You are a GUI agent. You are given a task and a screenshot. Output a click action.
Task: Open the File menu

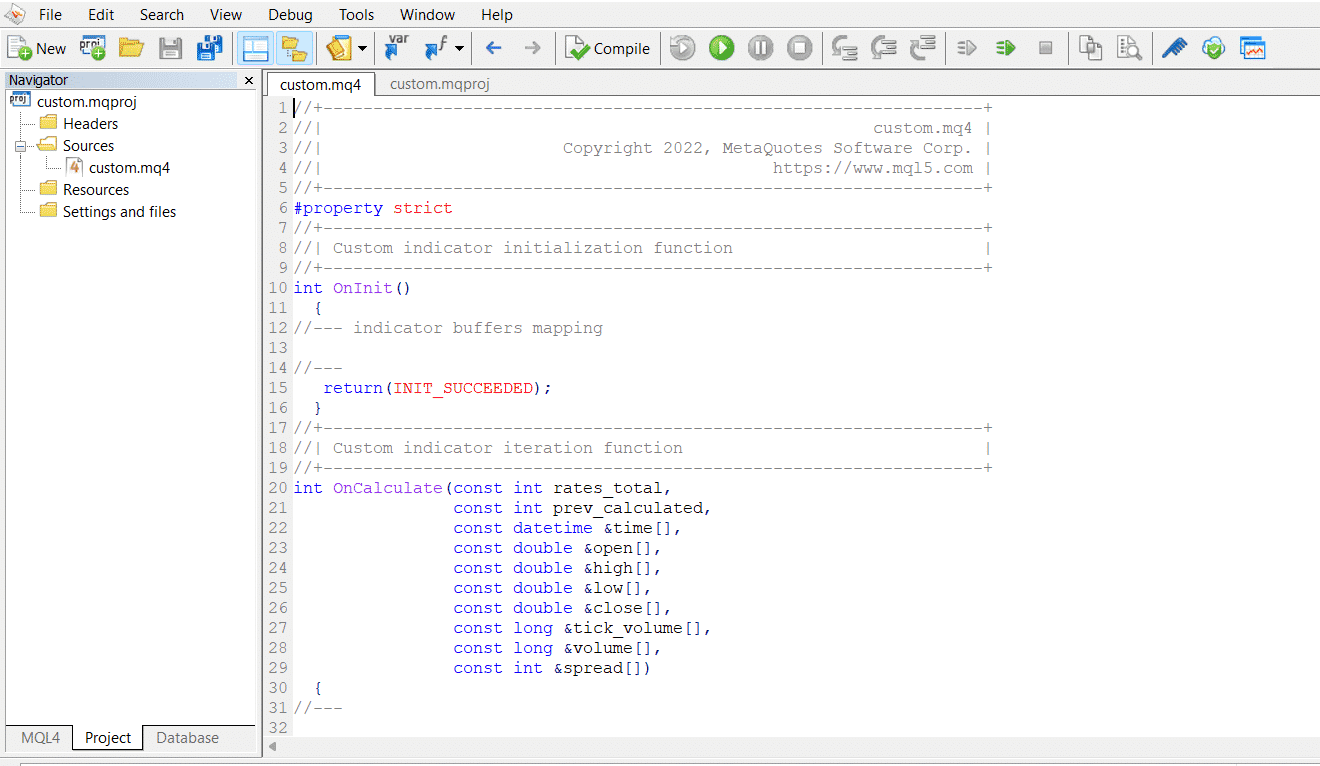coord(50,15)
